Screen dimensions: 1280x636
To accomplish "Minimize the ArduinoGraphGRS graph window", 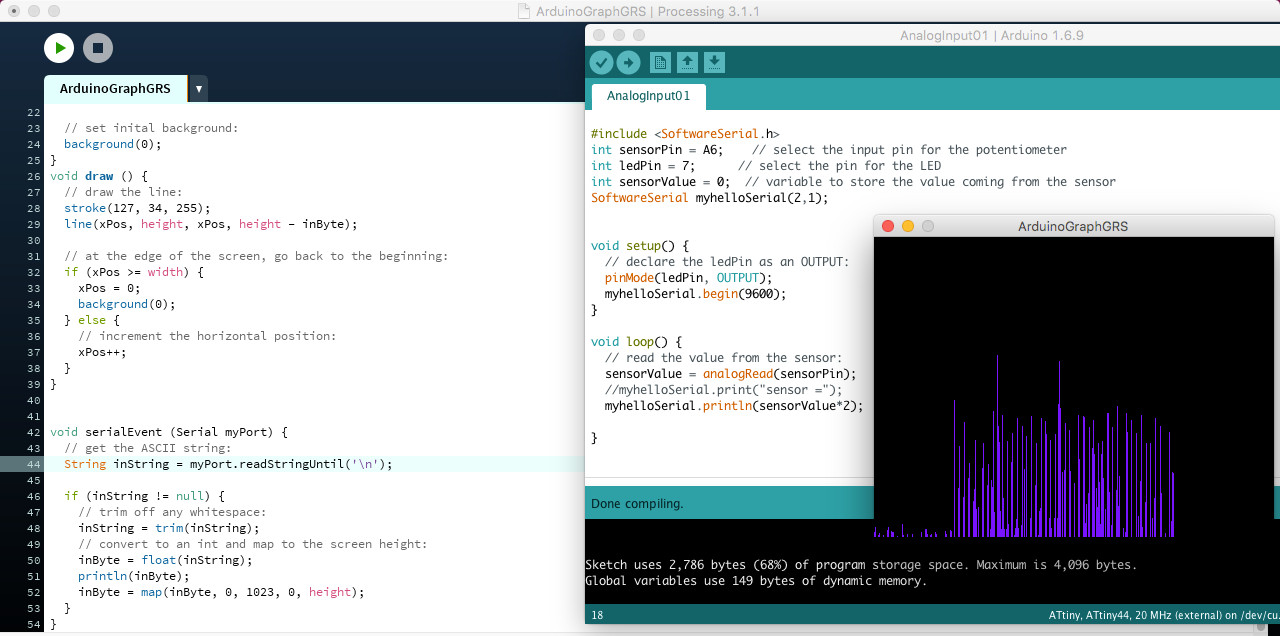I will pos(908,226).
